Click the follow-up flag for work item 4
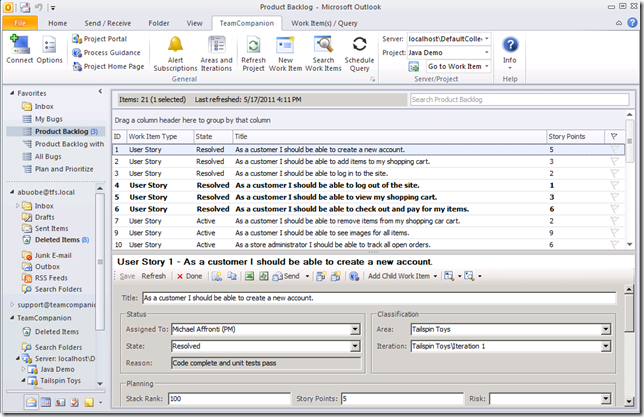The height and width of the screenshot is (417, 644). [x=614, y=185]
